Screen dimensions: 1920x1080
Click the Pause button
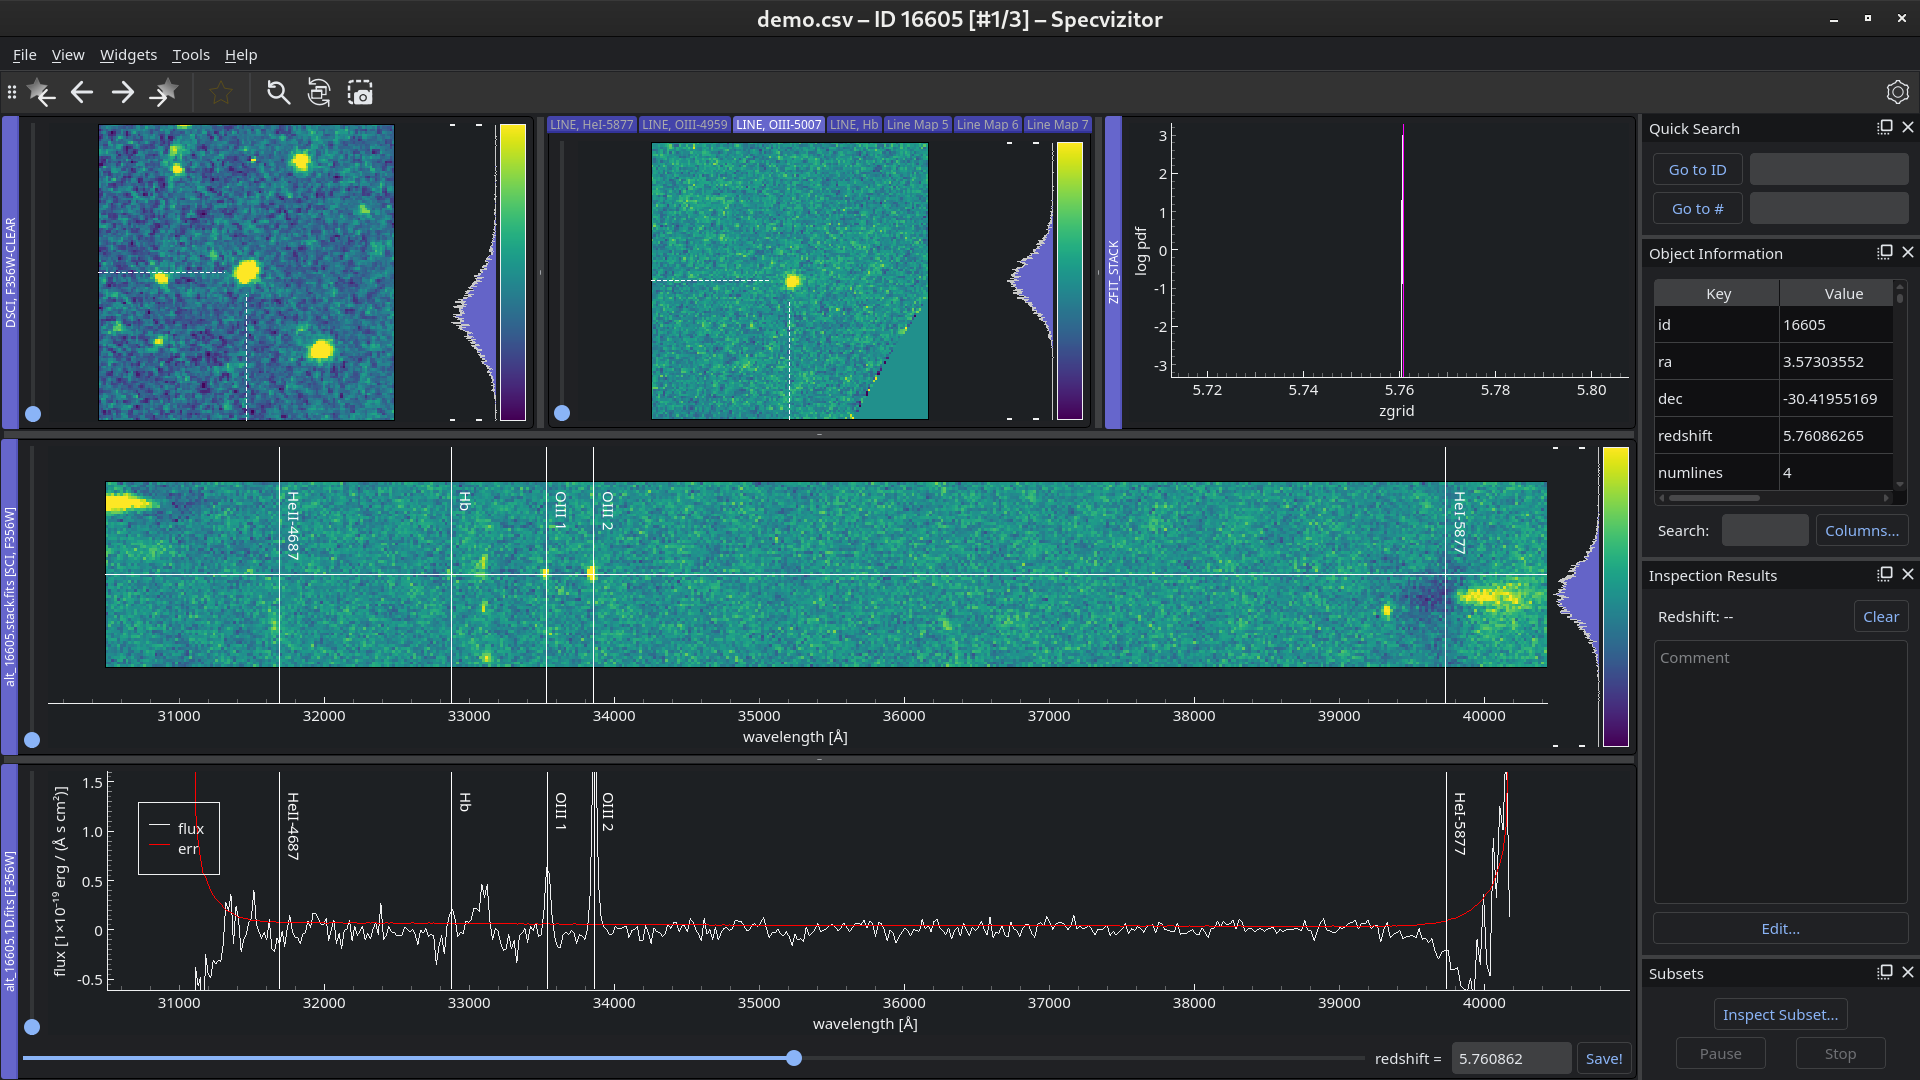point(1721,1054)
